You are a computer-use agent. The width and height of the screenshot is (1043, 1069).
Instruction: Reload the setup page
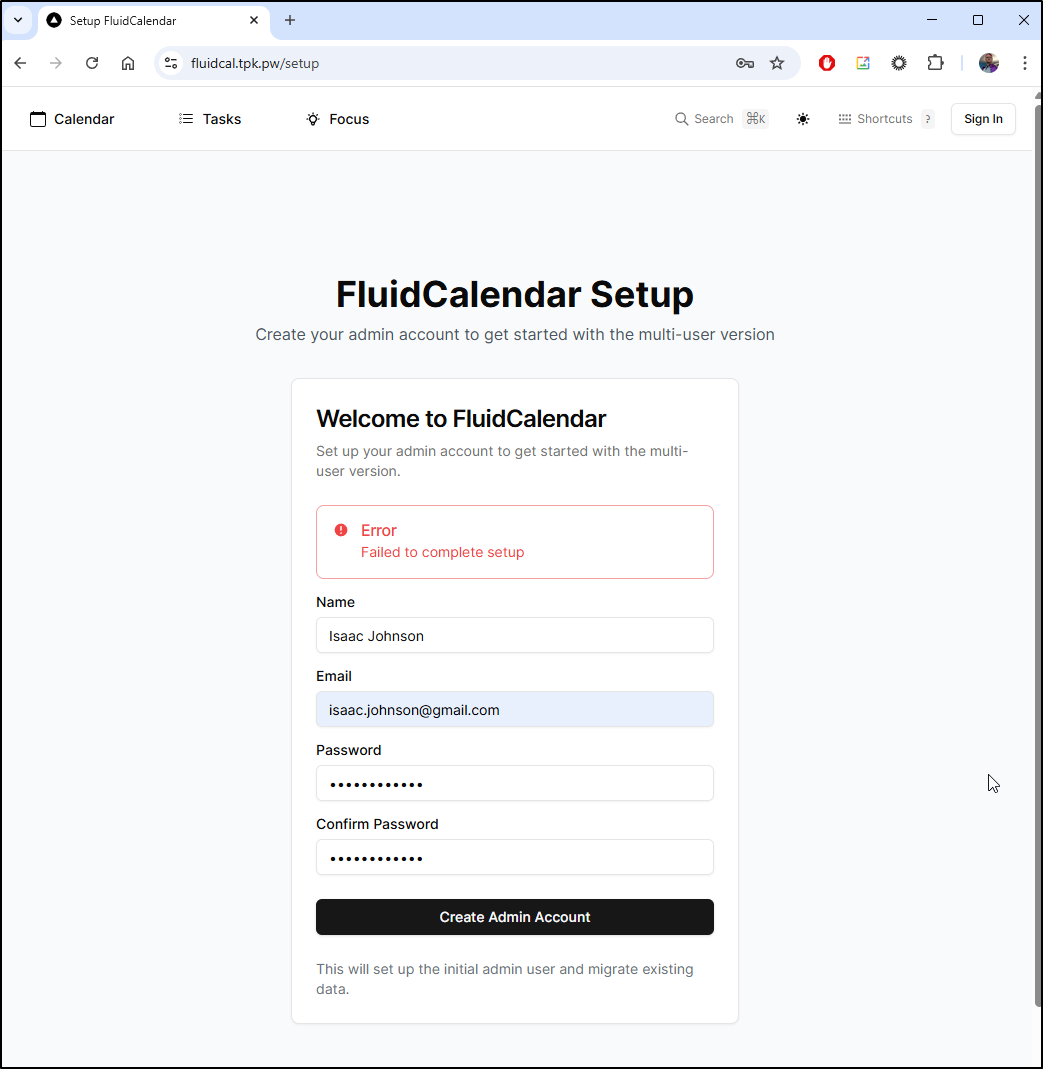point(91,63)
